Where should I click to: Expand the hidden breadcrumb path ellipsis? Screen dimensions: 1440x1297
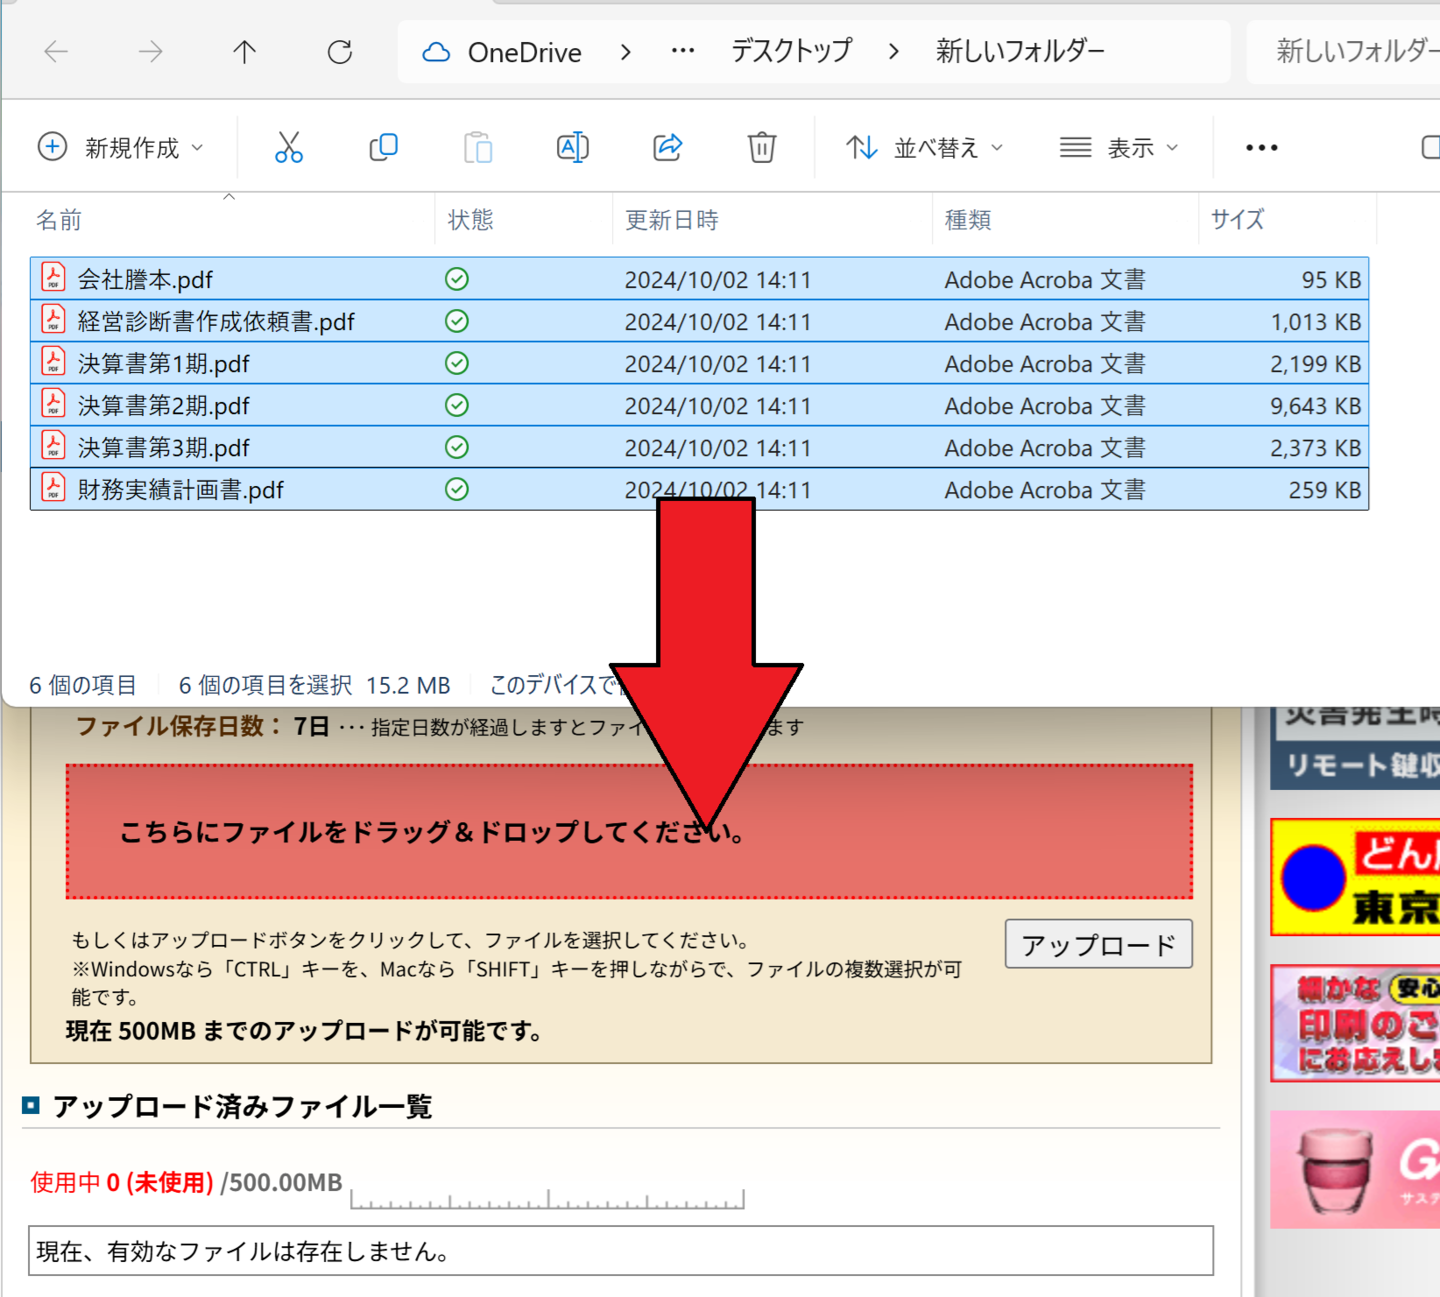pyautogui.click(x=683, y=52)
